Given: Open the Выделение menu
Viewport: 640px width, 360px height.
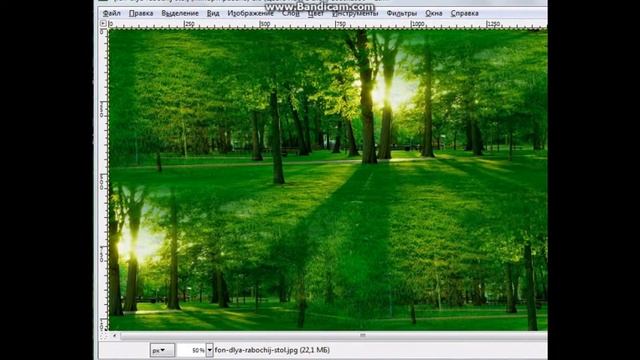Looking at the screenshot, I should pos(180,13).
